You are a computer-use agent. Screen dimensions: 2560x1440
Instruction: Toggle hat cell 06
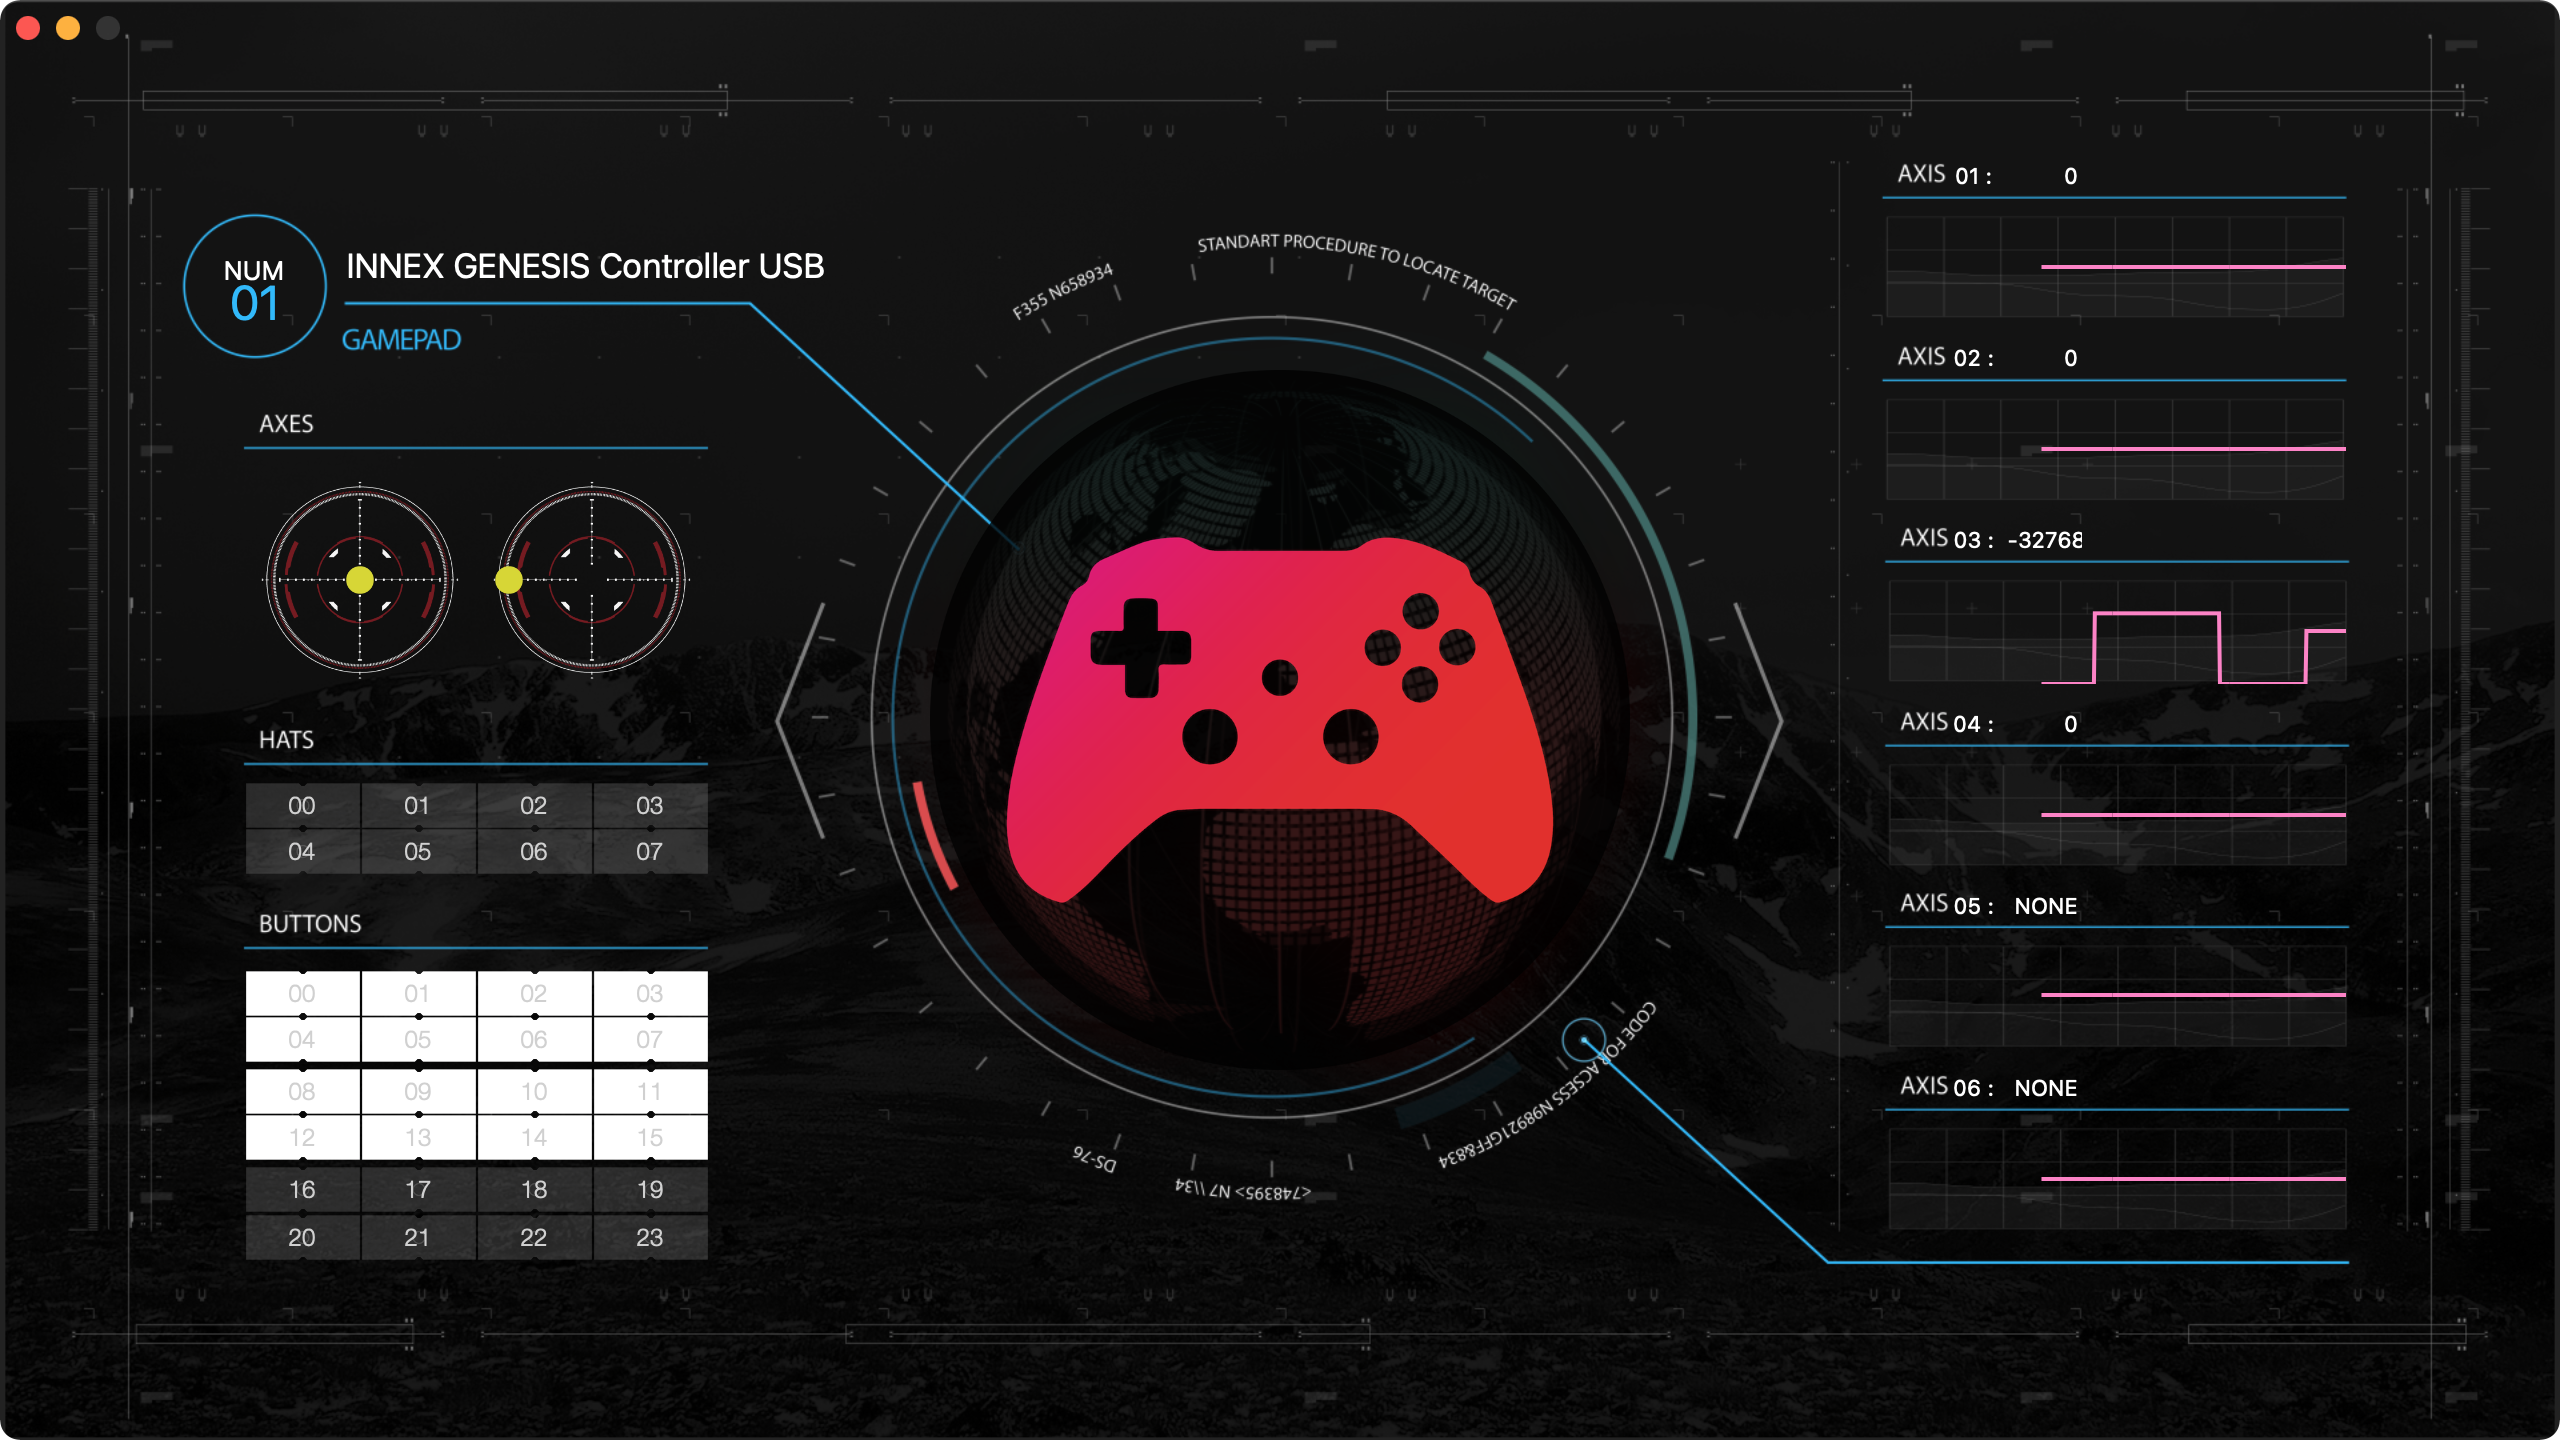pos(534,851)
